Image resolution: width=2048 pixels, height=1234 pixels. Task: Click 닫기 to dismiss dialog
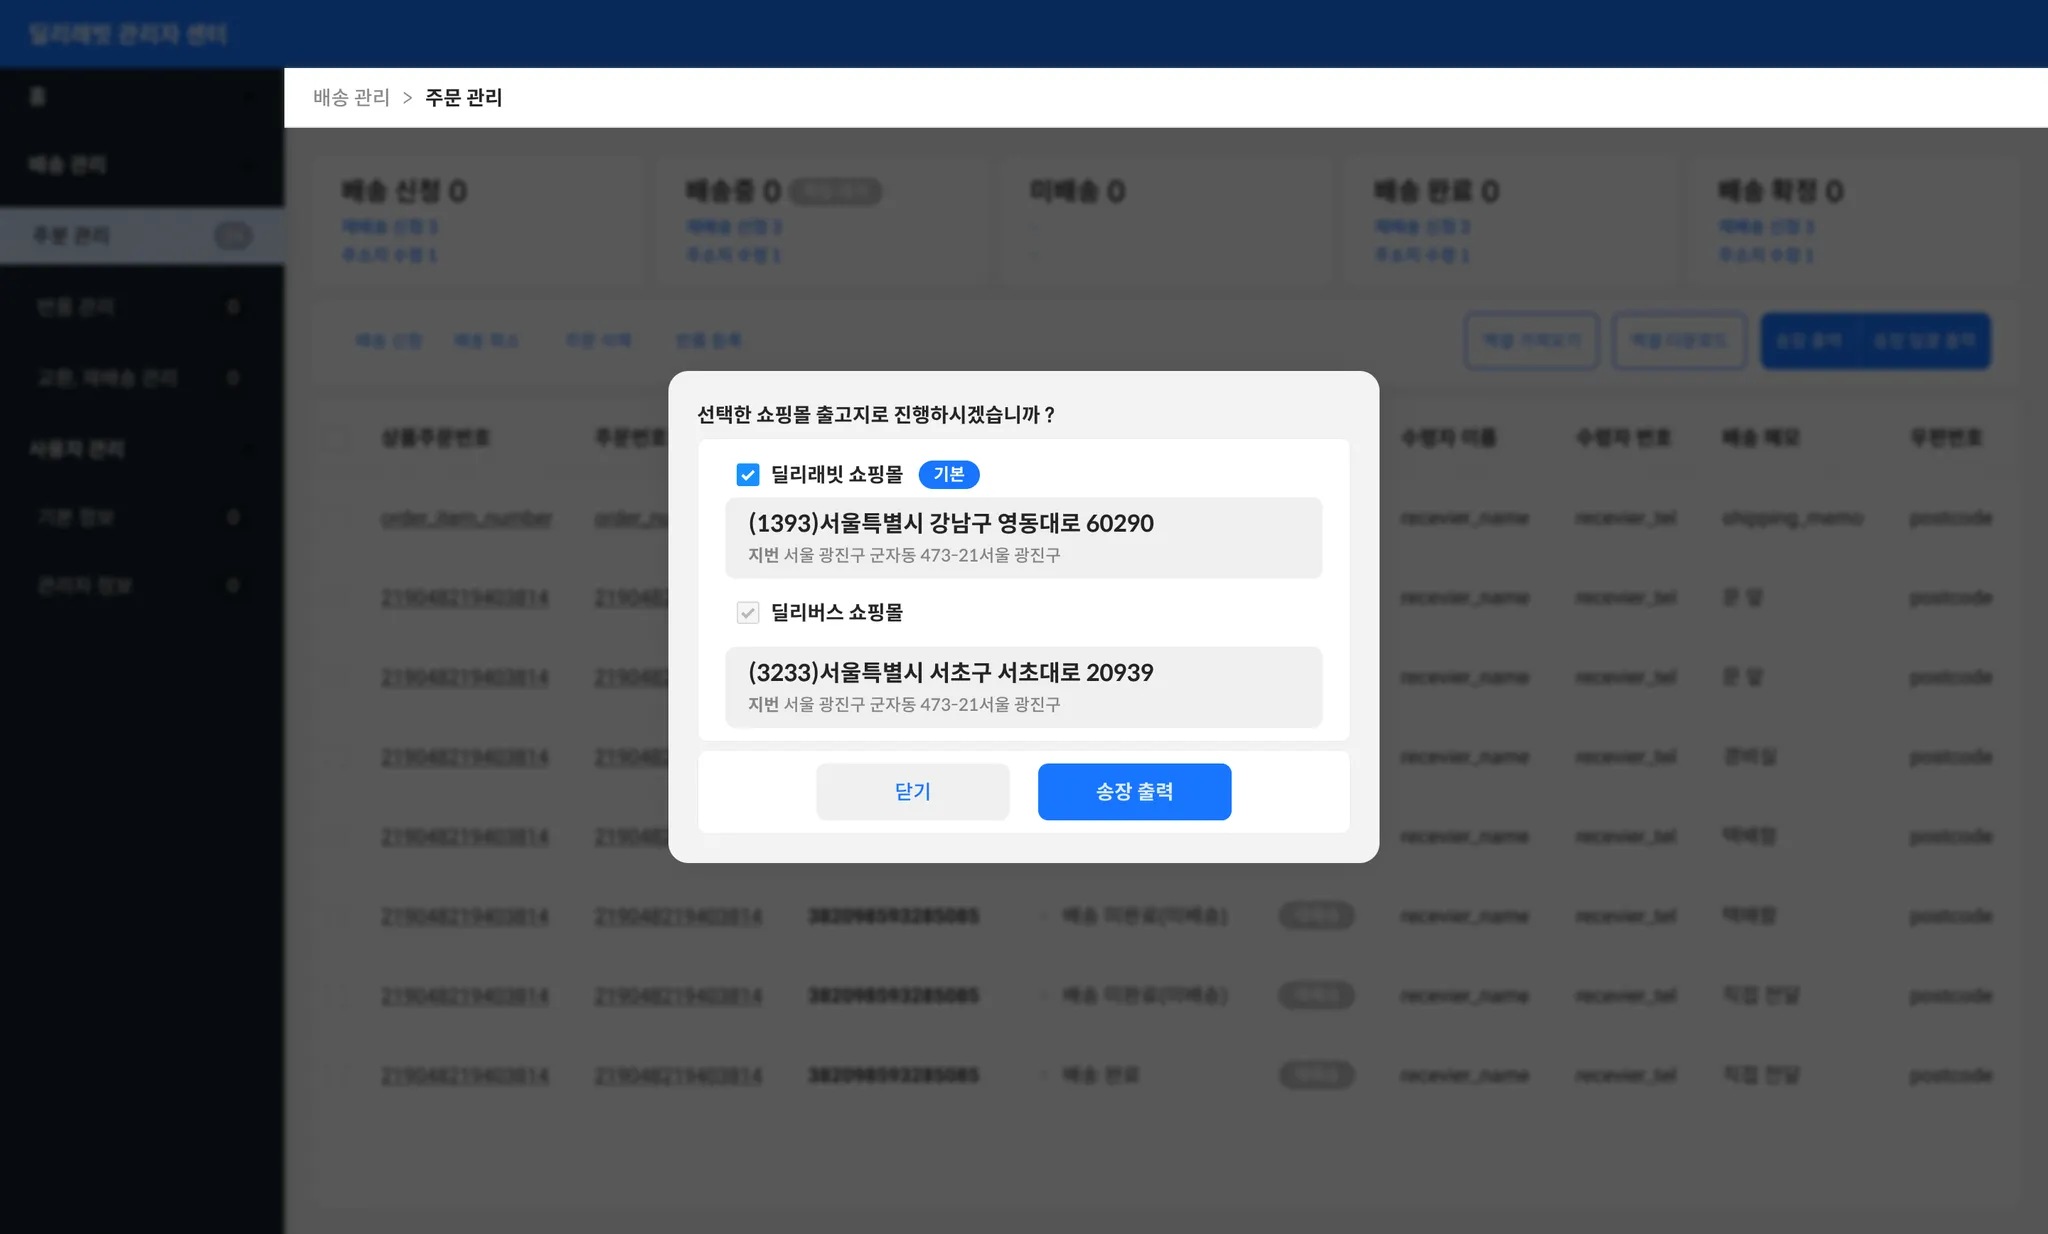(x=912, y=792)
